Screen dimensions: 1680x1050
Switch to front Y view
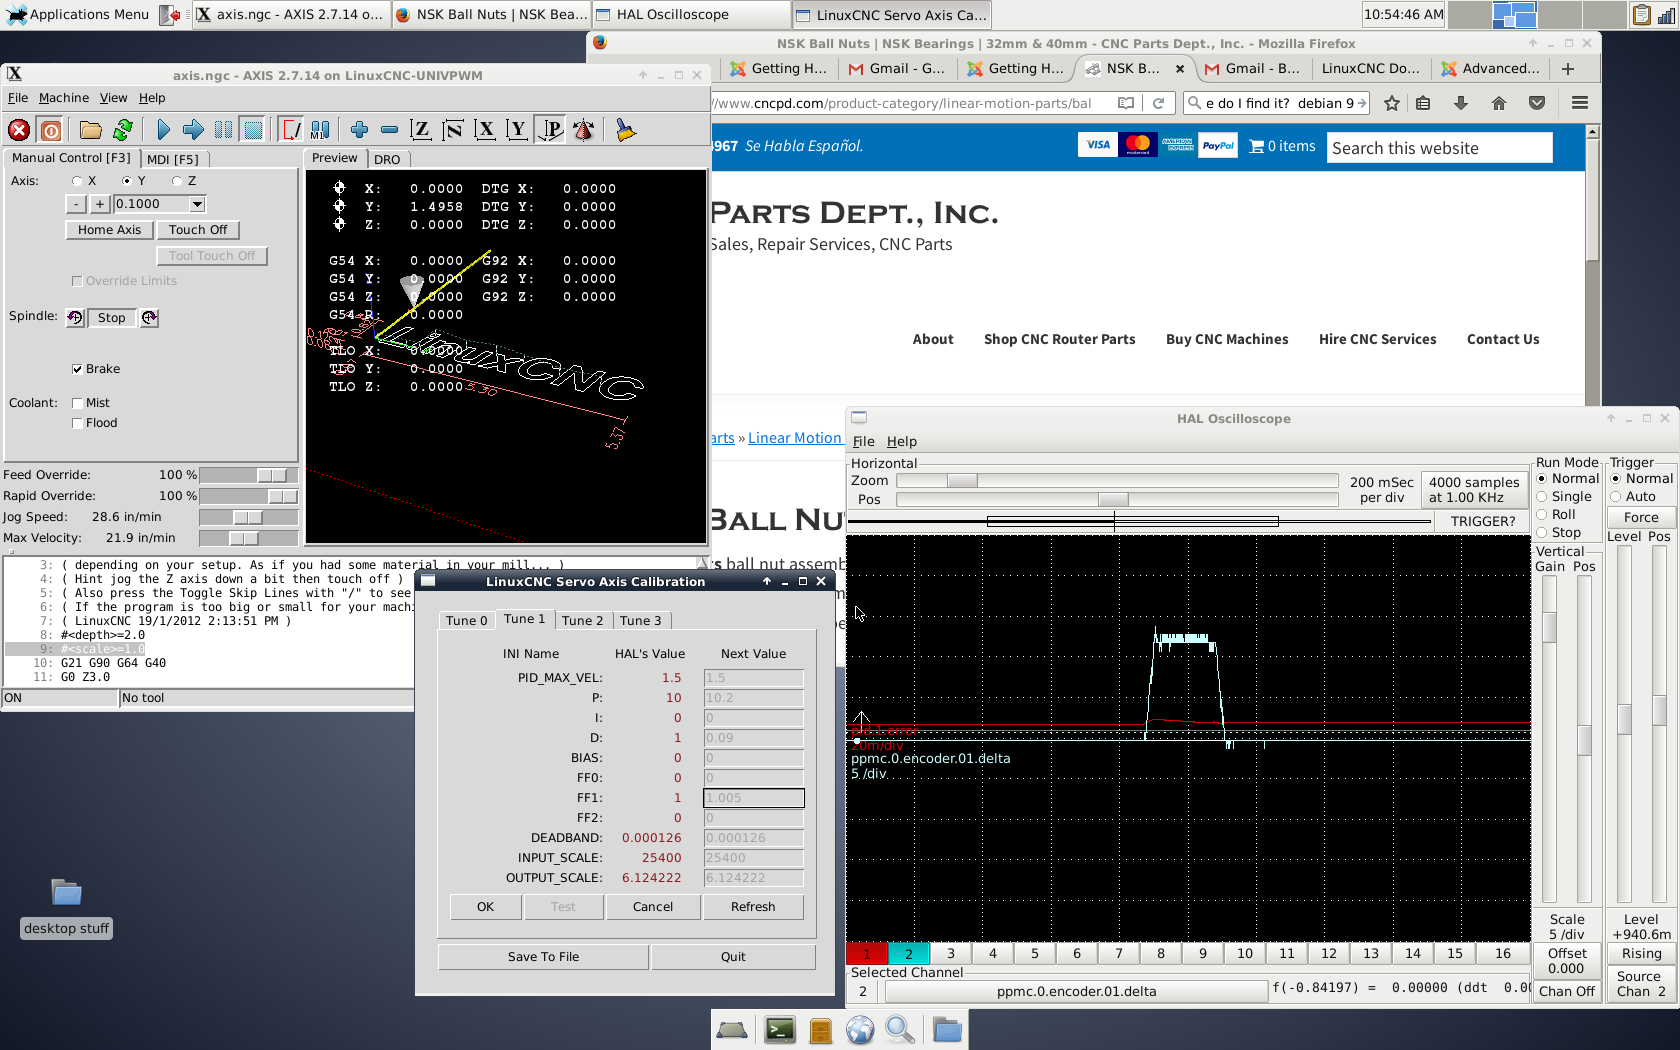(517, 130)
